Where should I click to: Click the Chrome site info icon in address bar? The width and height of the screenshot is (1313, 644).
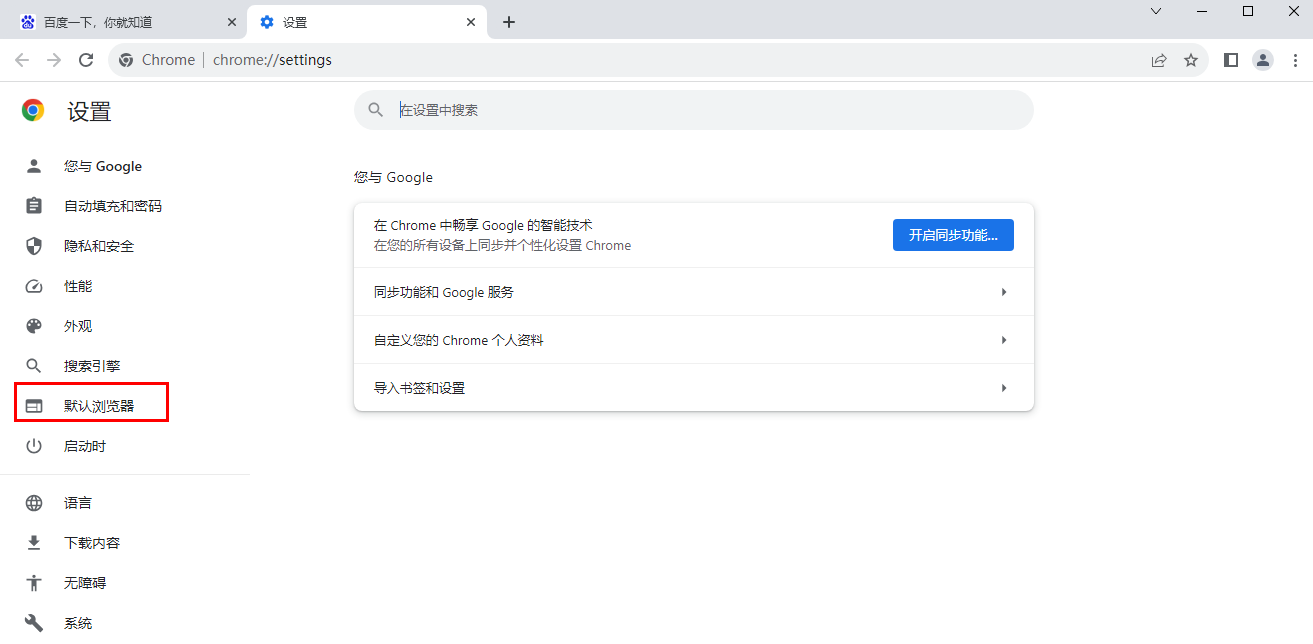click(x=126, y=60)
